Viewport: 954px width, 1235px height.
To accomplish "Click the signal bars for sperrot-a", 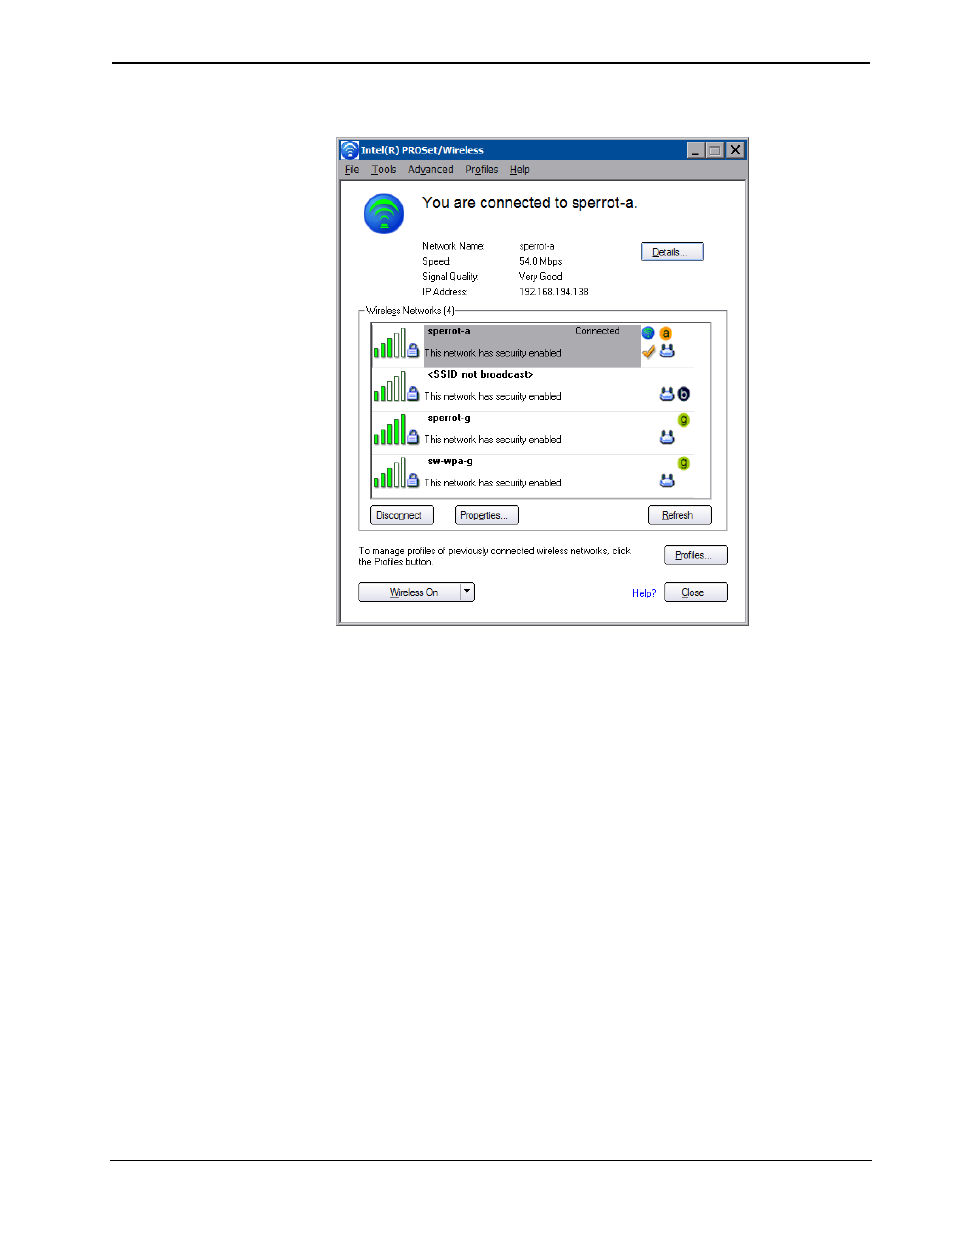I will (389, 343).
